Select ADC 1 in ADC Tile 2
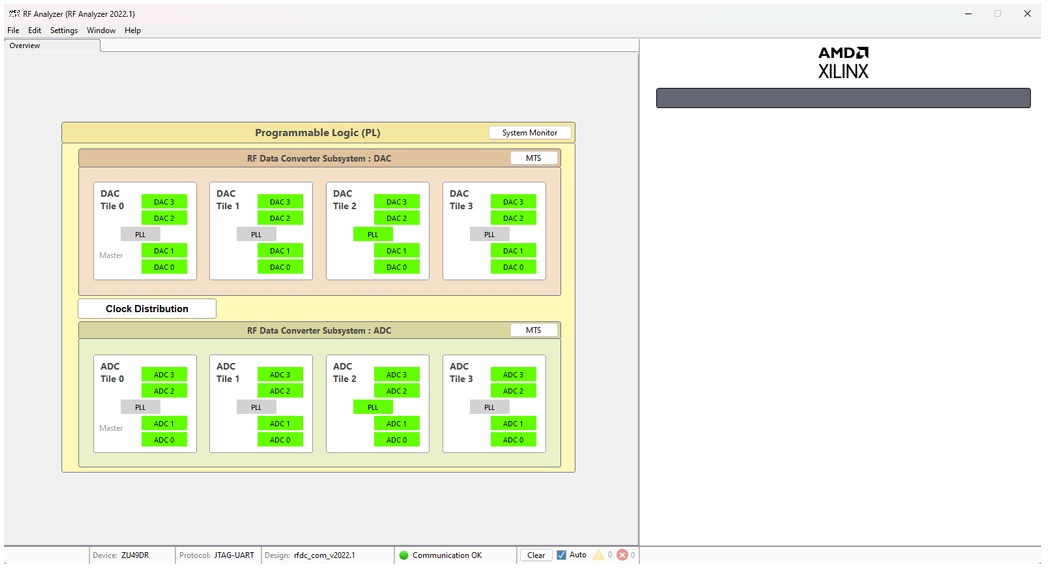 [397, 423]
